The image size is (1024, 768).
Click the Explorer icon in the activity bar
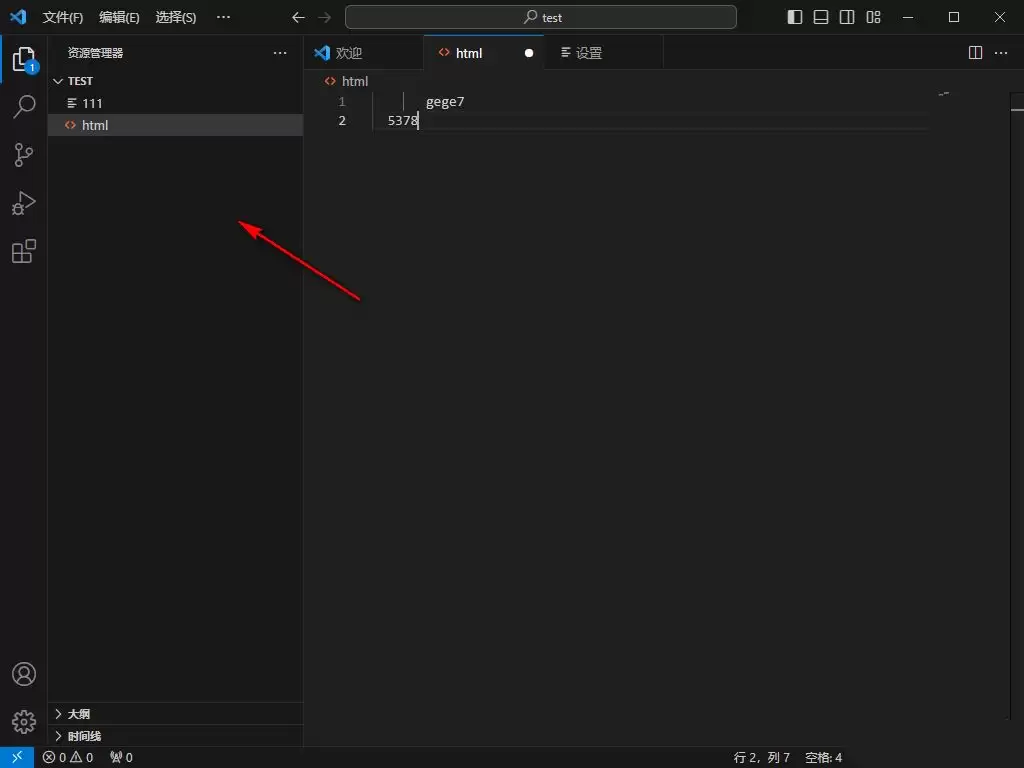click(x=24, y=58)
